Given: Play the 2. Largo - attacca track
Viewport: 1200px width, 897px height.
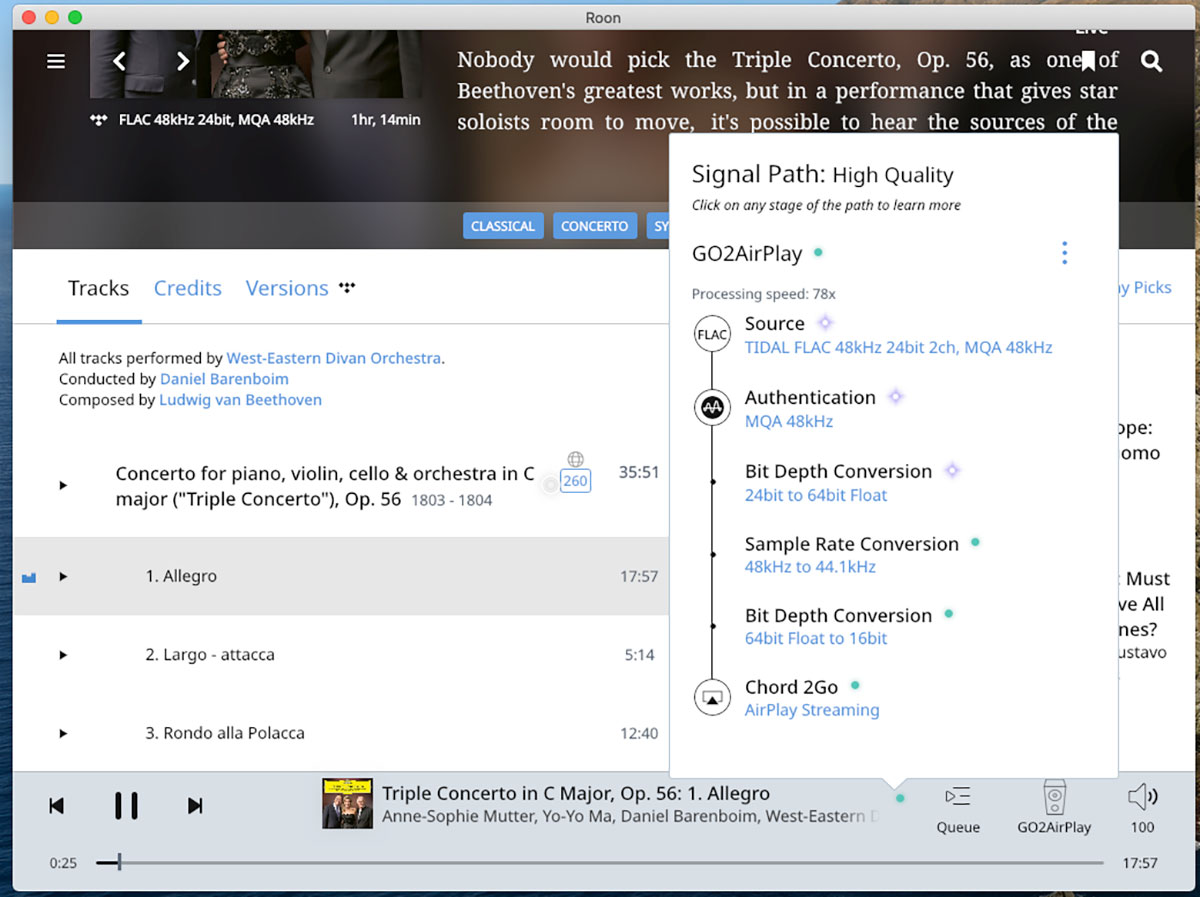Looking at the screenshot, I should 63,655.
